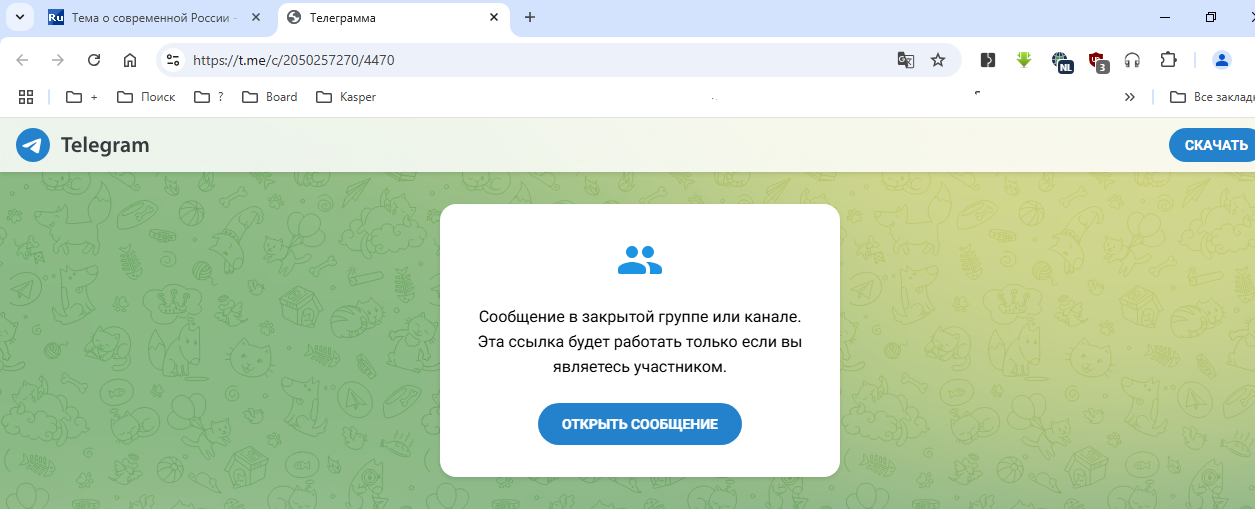This screenshot has height=509, width=1255.
Task: Open the Extensions puzzle-piece menu
Action: 1168,60
